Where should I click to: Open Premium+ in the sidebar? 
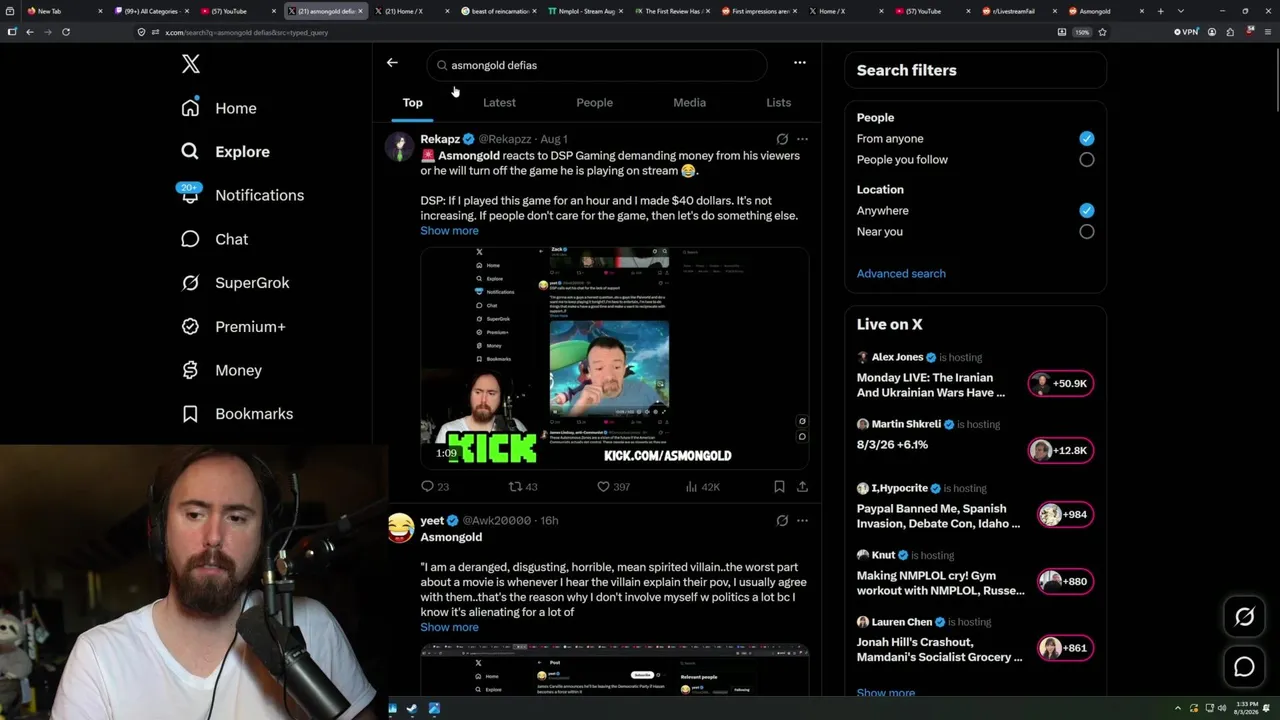(233, 327)
